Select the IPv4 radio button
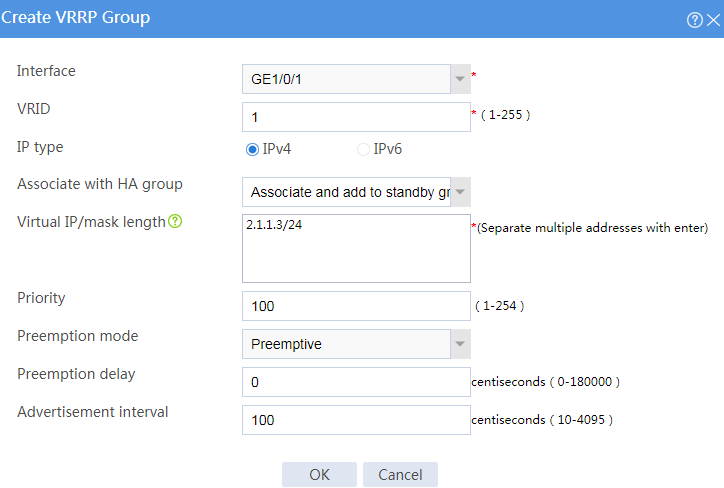 pyautogui.click(x=252, y=150)
